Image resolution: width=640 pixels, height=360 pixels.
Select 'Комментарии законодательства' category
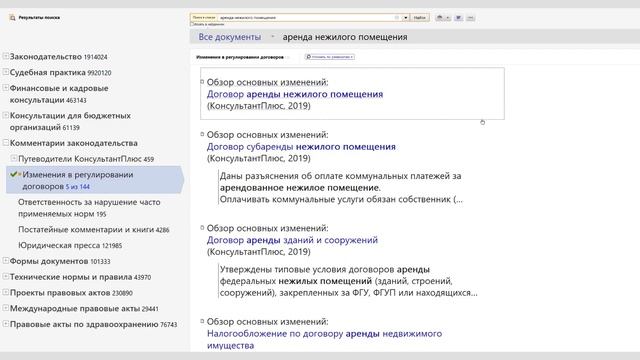pyautogui.click(x=73, y=143)
